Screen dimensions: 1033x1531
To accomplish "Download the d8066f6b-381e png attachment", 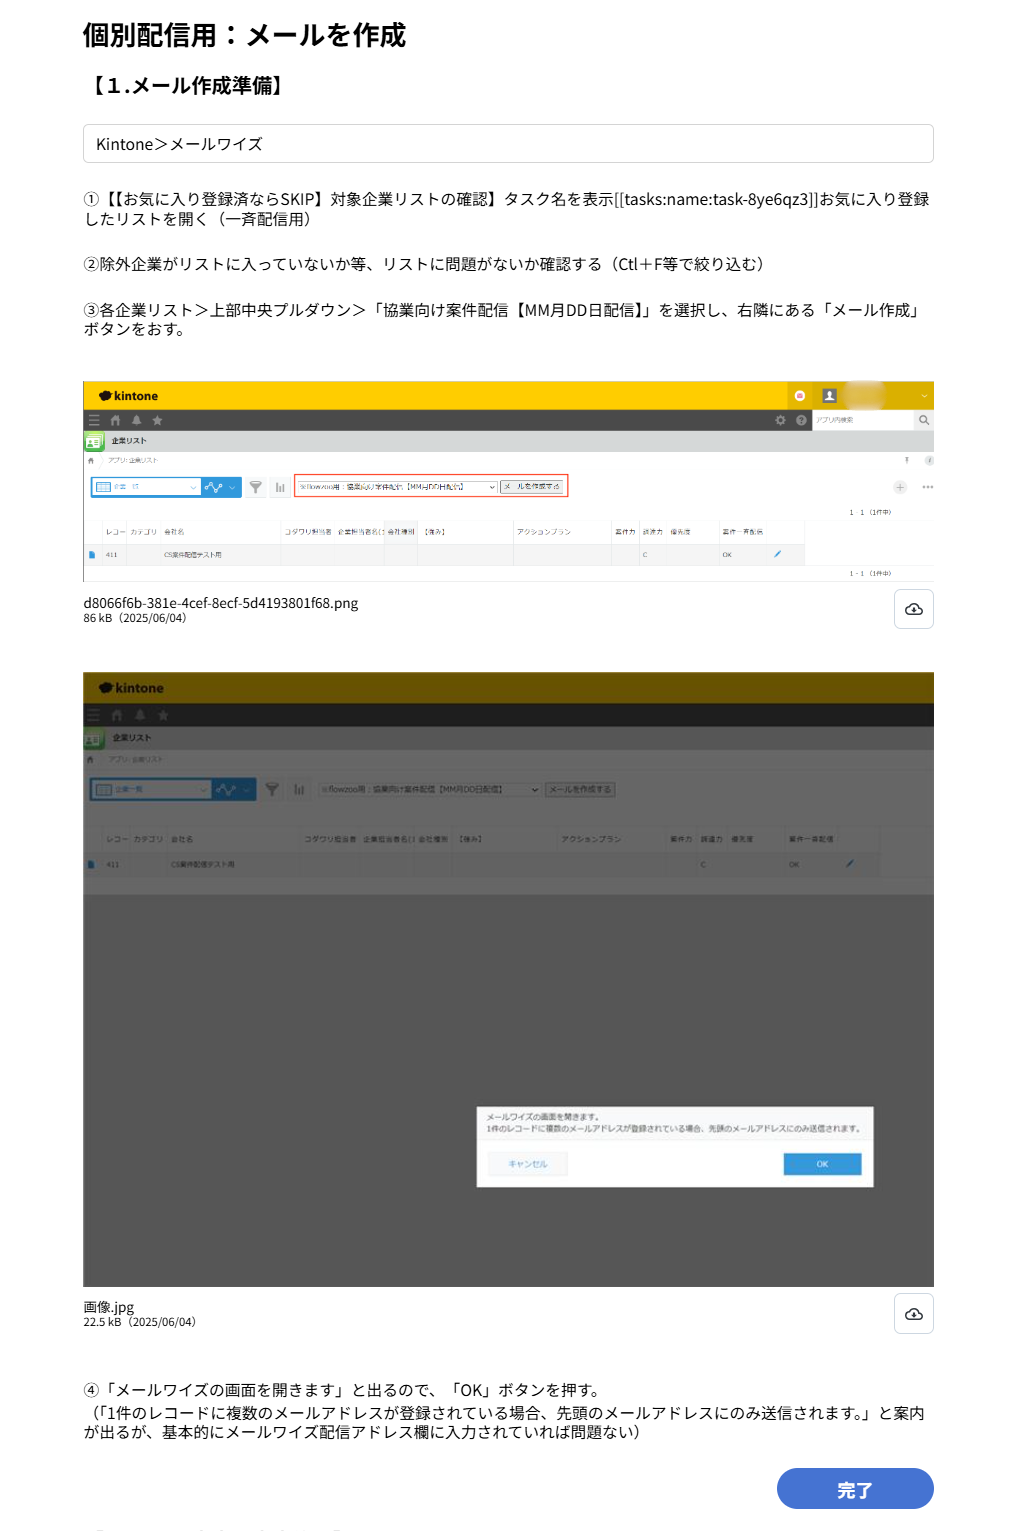I will coord(913,609).
